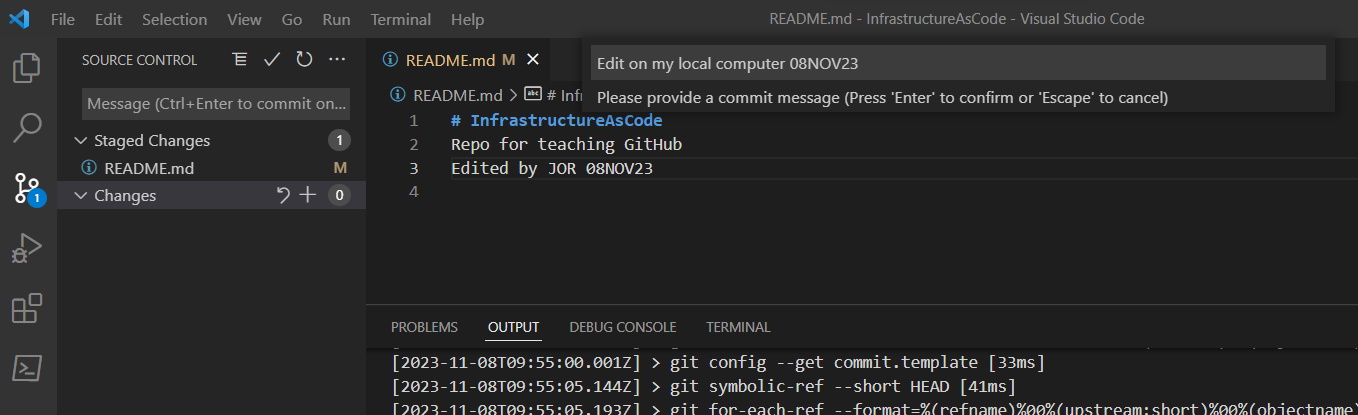Open the Extensions view icon
Image resolution: width=1358 pixels, height=415 pixels.
pos(27,309)
